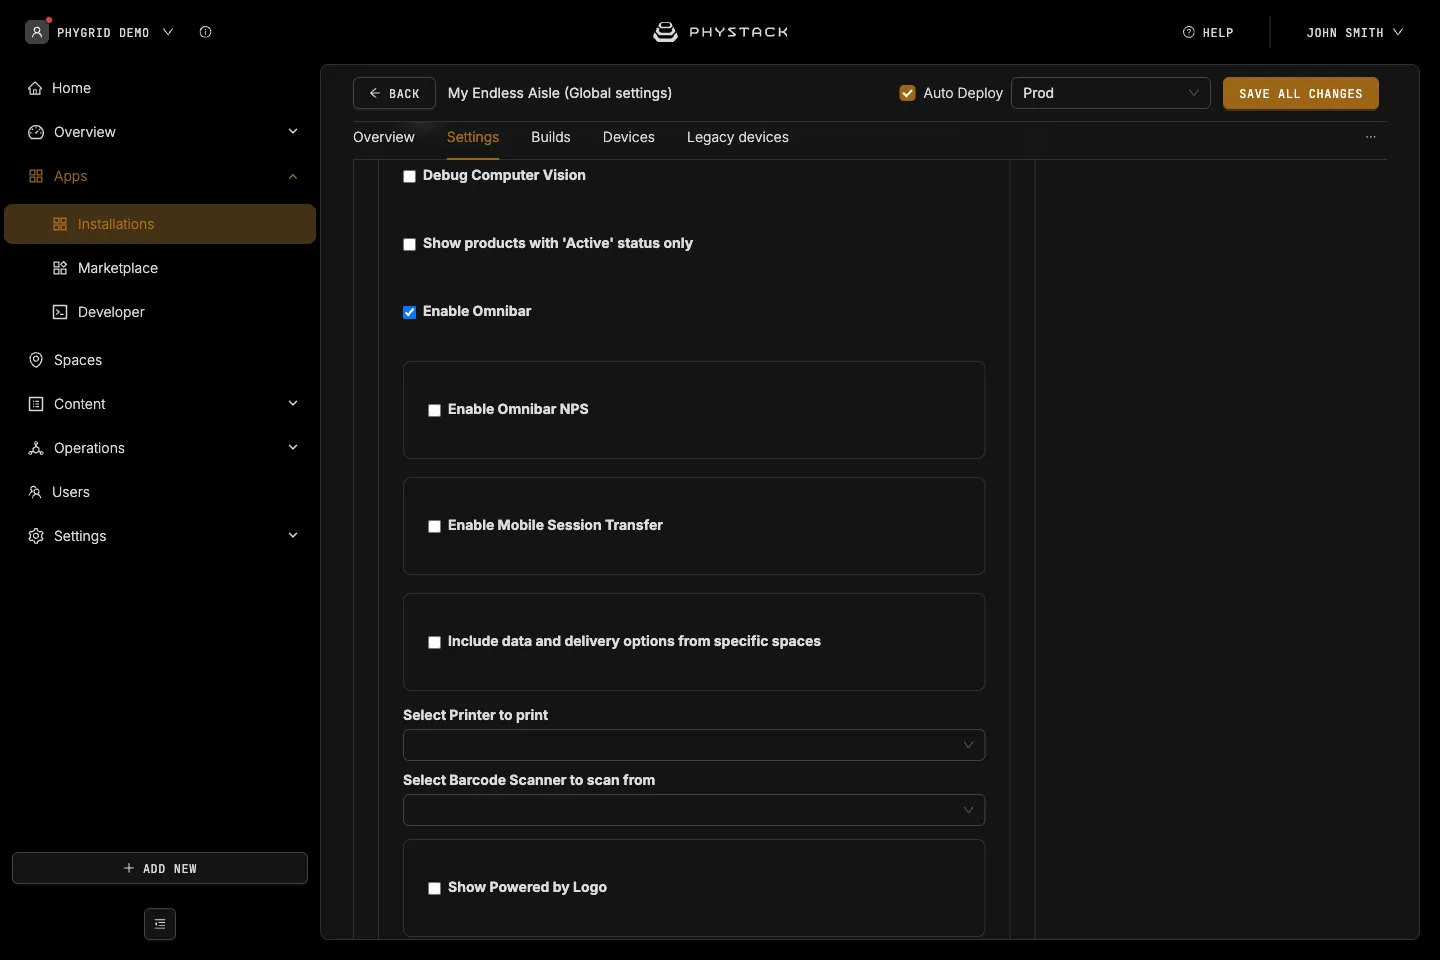Click the Add New button
The height and width of the screenshot is (960, 1440).
coord(160,868)
